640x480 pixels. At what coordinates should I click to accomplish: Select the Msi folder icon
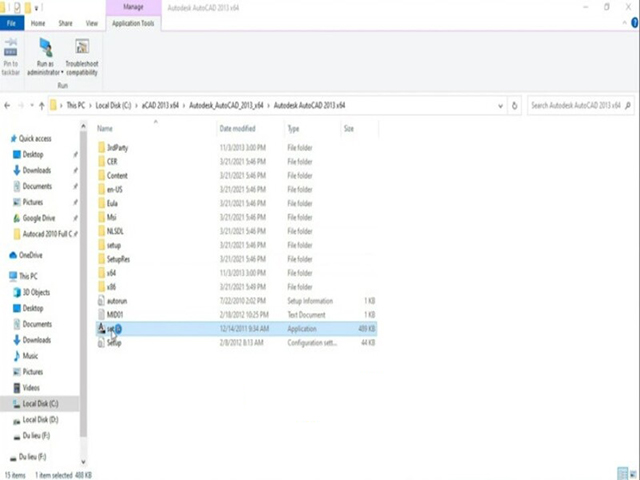102,217
